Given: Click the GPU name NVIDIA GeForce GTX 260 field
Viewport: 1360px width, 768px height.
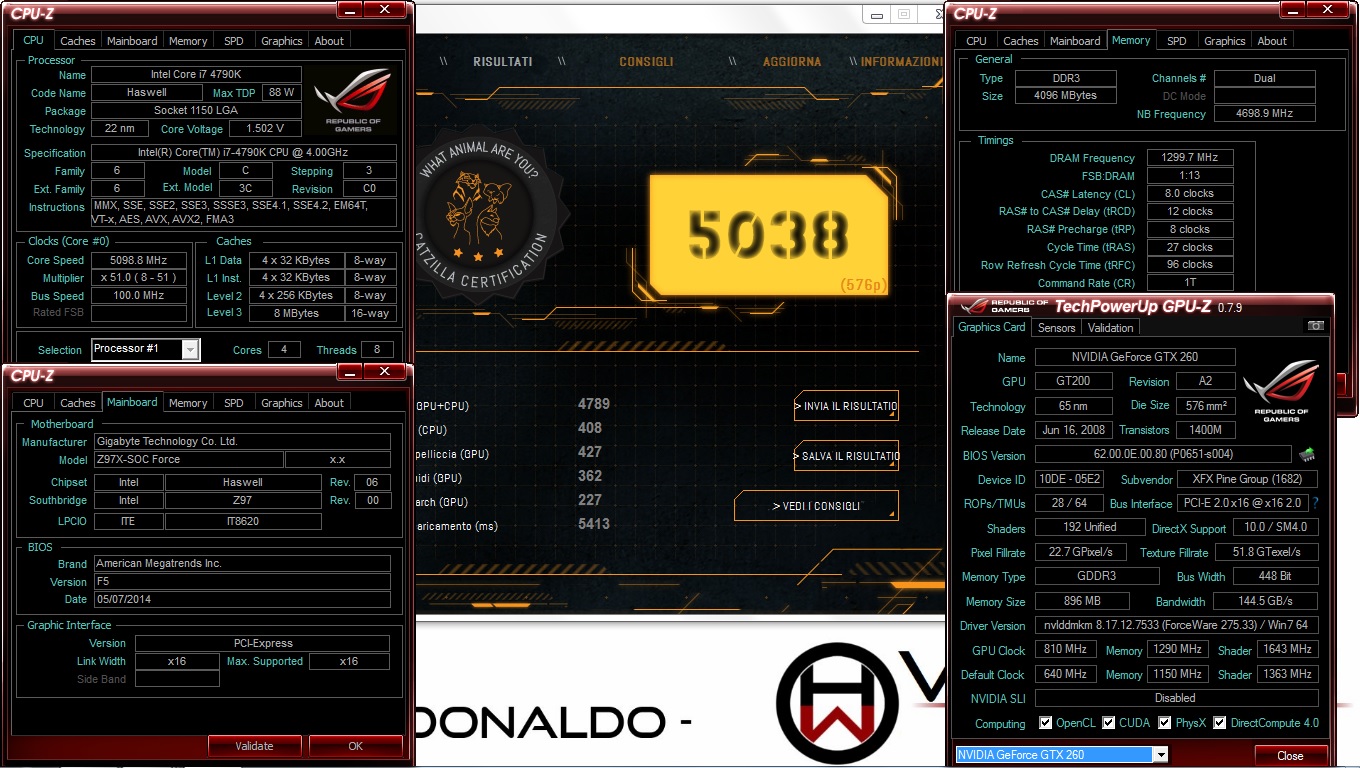Looking at the screenshot, I should point(1135,357).
